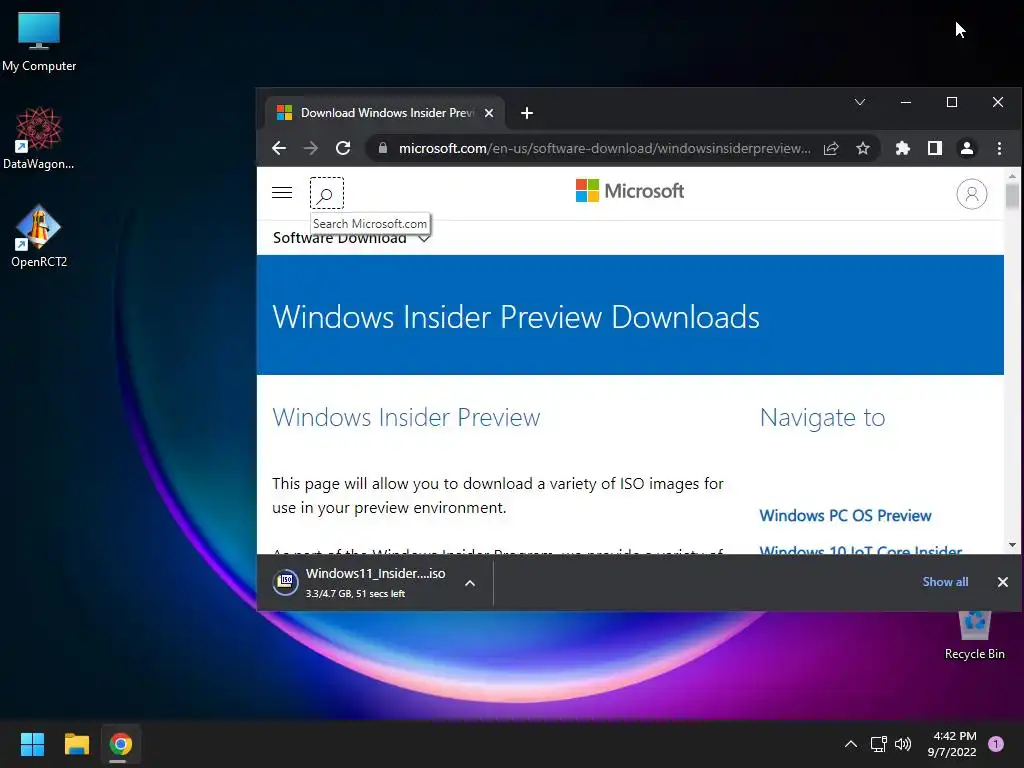Launch OpenRCT2 desktop shortcut

(x=39, y=236)
